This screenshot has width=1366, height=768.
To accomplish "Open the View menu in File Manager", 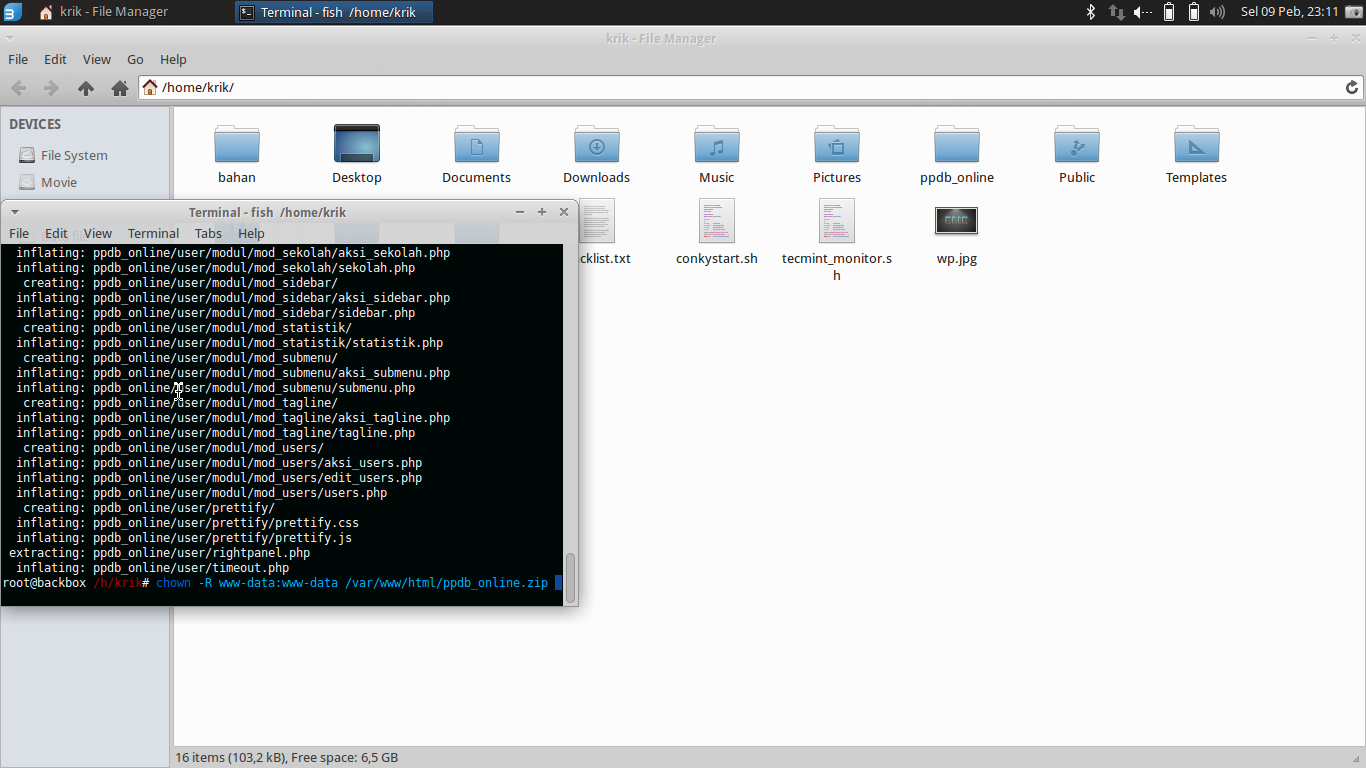I will click(x=97, y=60).
